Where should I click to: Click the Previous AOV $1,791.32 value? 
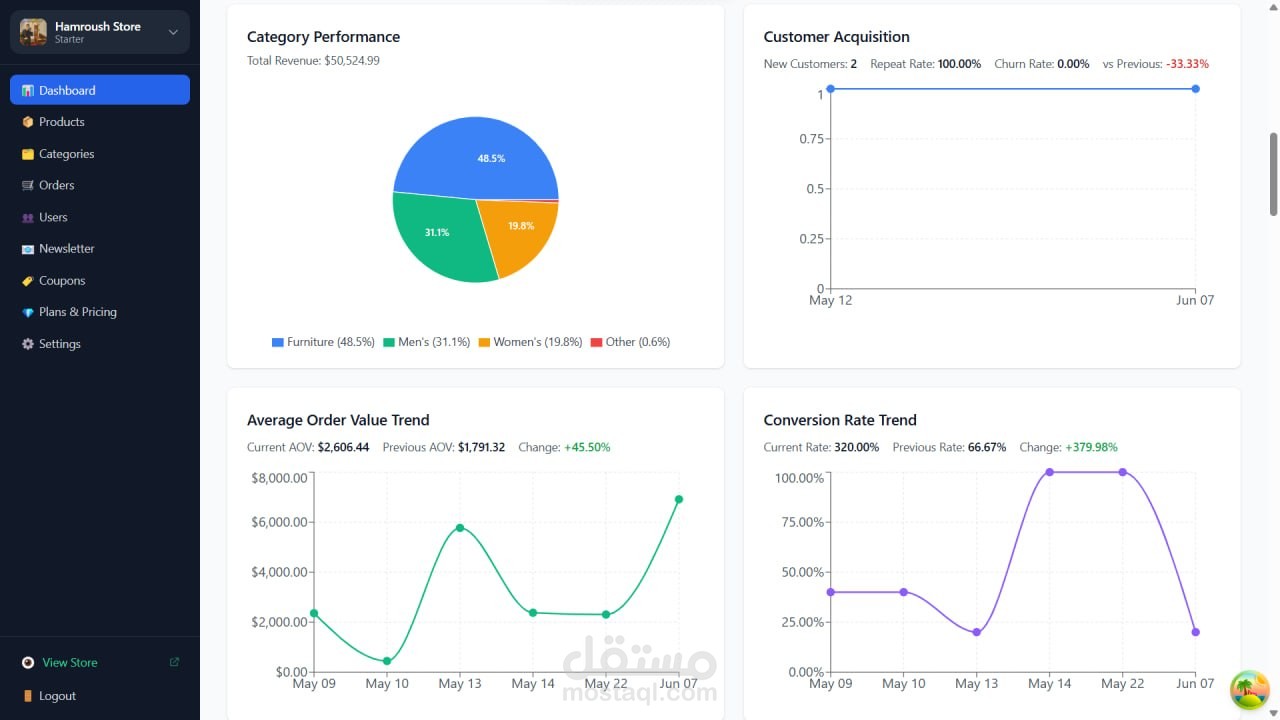481,448
